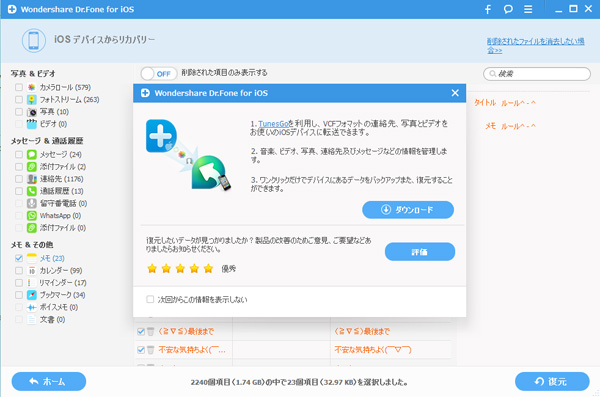
Task: Set rating to the third star
Action: point(180,268)
